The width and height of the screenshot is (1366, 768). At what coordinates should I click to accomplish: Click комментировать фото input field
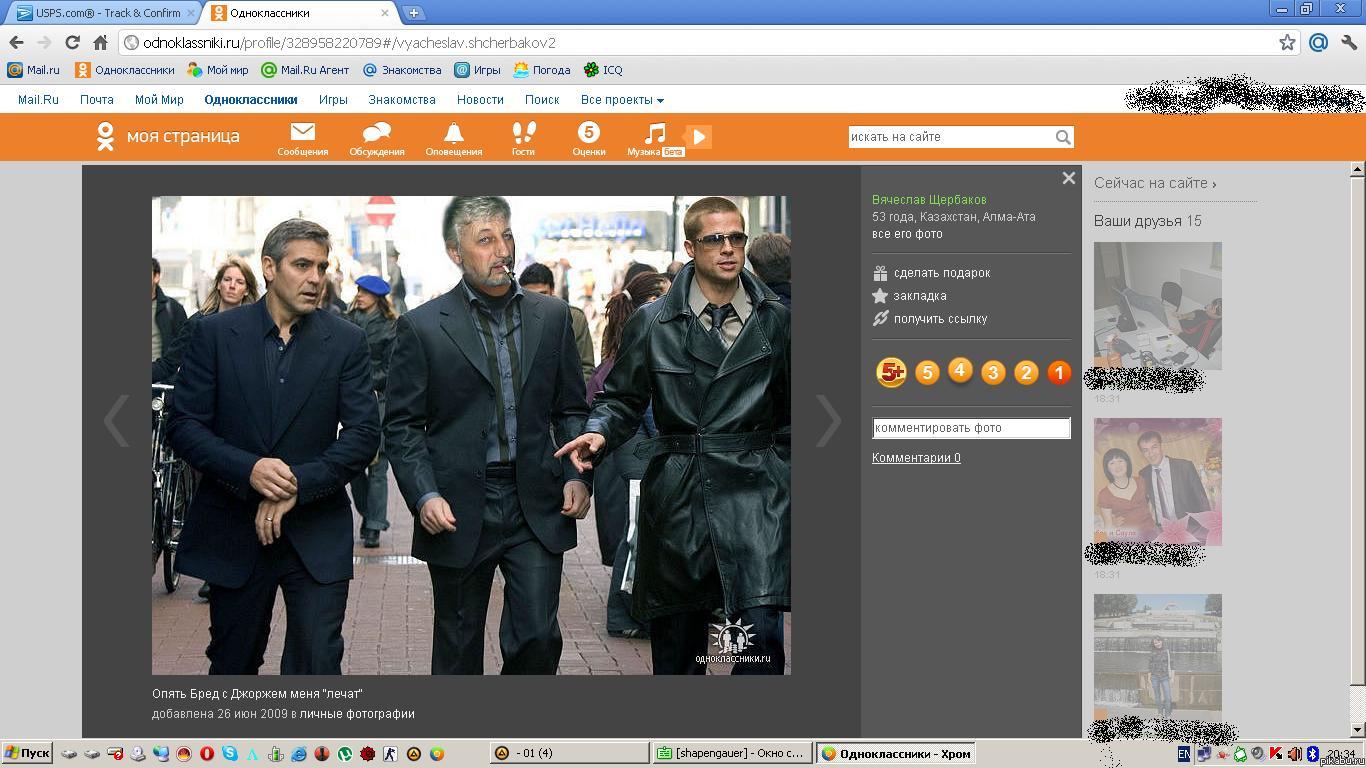[971, 428]
